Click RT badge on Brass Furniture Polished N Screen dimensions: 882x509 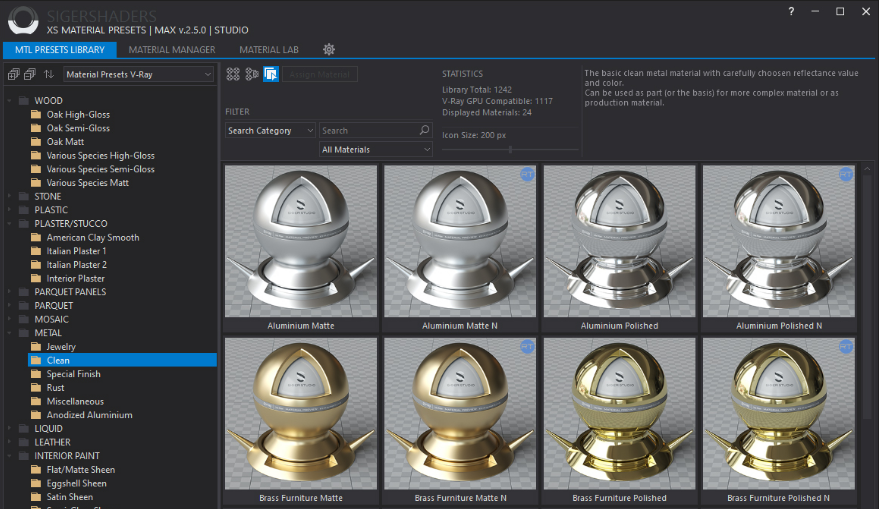click(x=846, y=346)
